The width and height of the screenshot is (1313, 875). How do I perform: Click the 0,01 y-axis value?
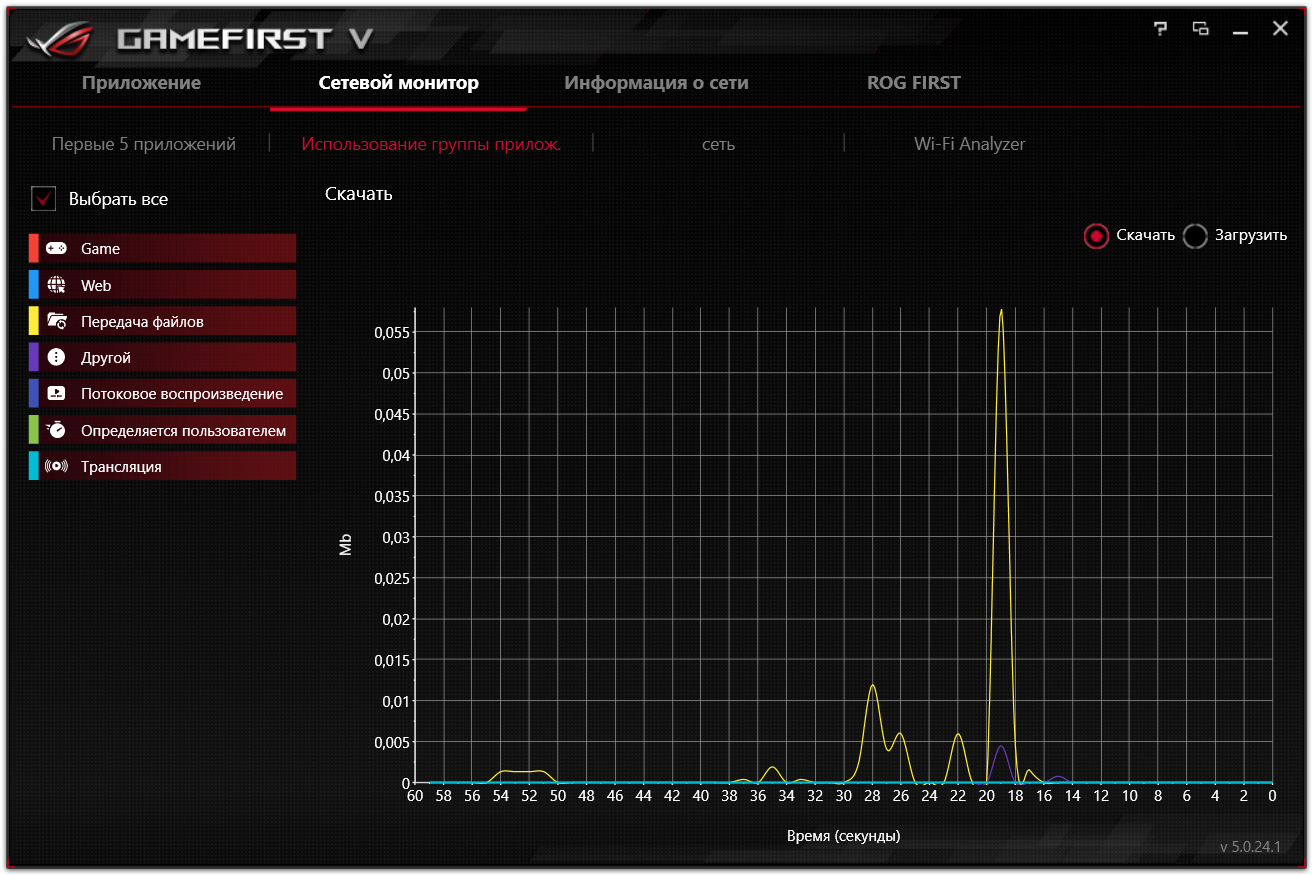(x=396, y=700)
